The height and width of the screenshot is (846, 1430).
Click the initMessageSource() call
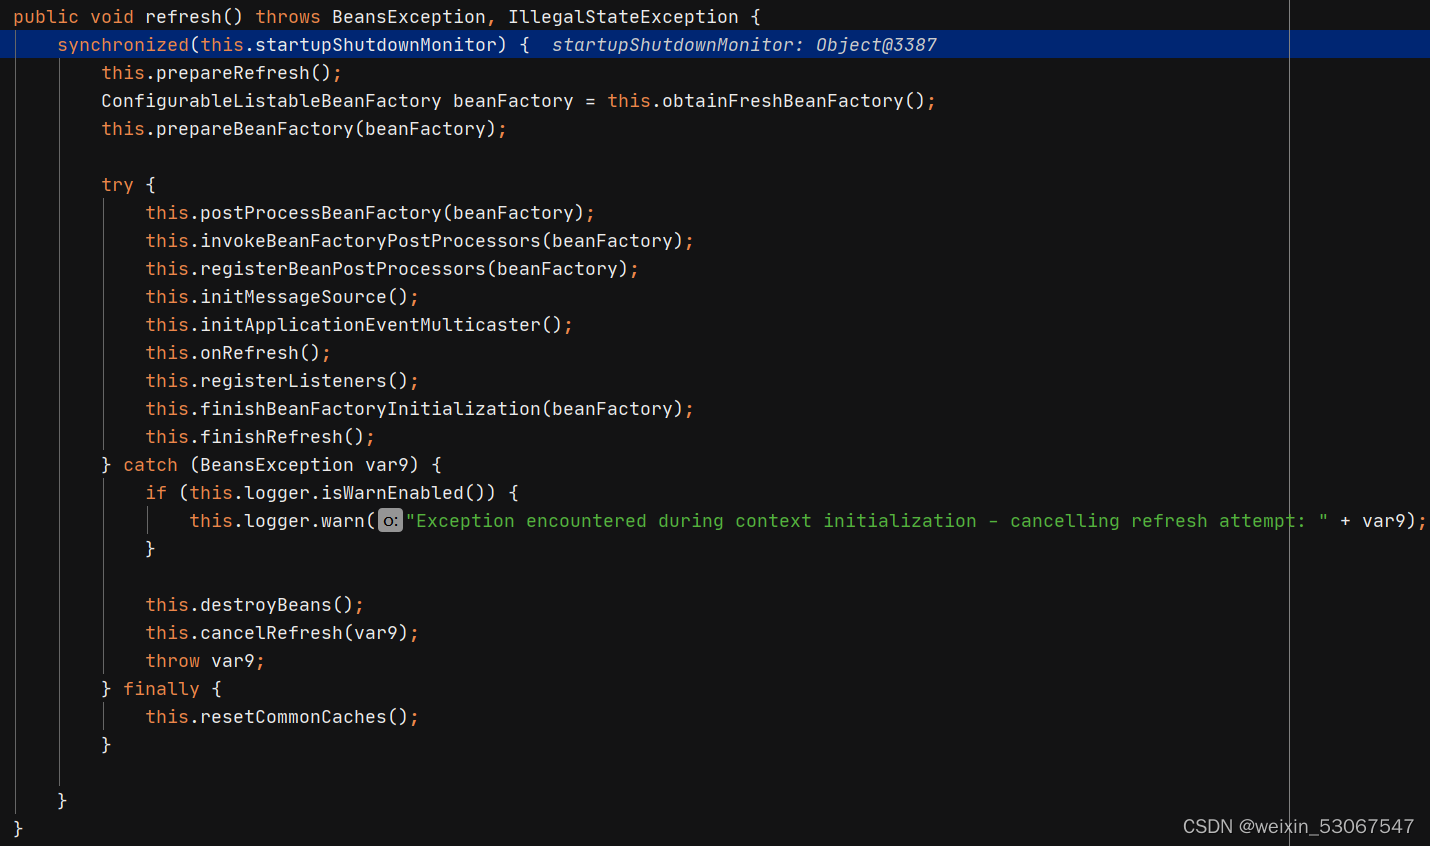coord(304,297)
